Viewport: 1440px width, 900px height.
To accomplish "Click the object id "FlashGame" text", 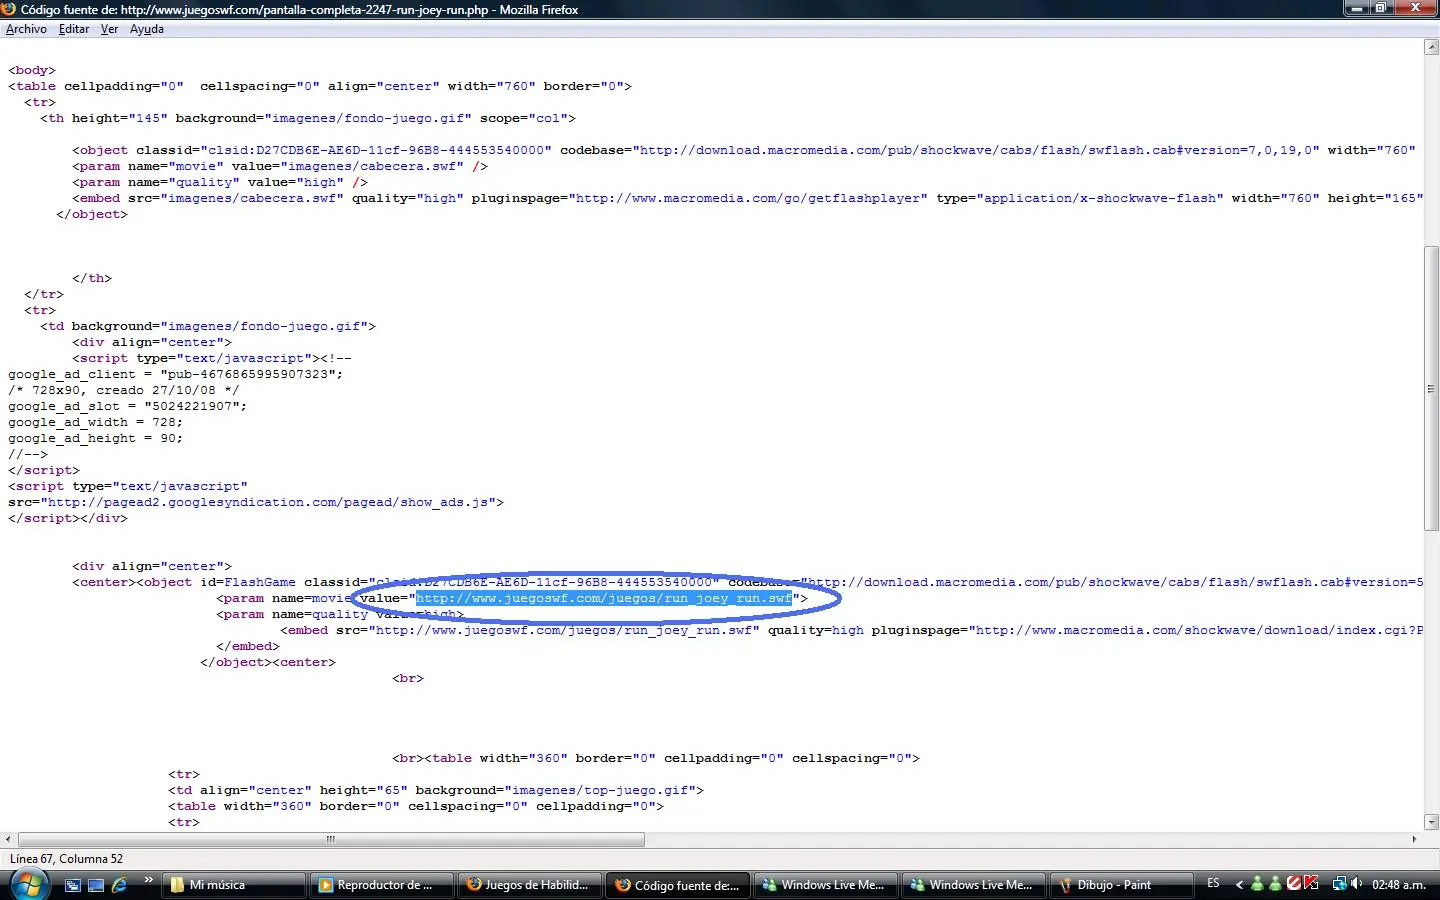I will point(260,582).
